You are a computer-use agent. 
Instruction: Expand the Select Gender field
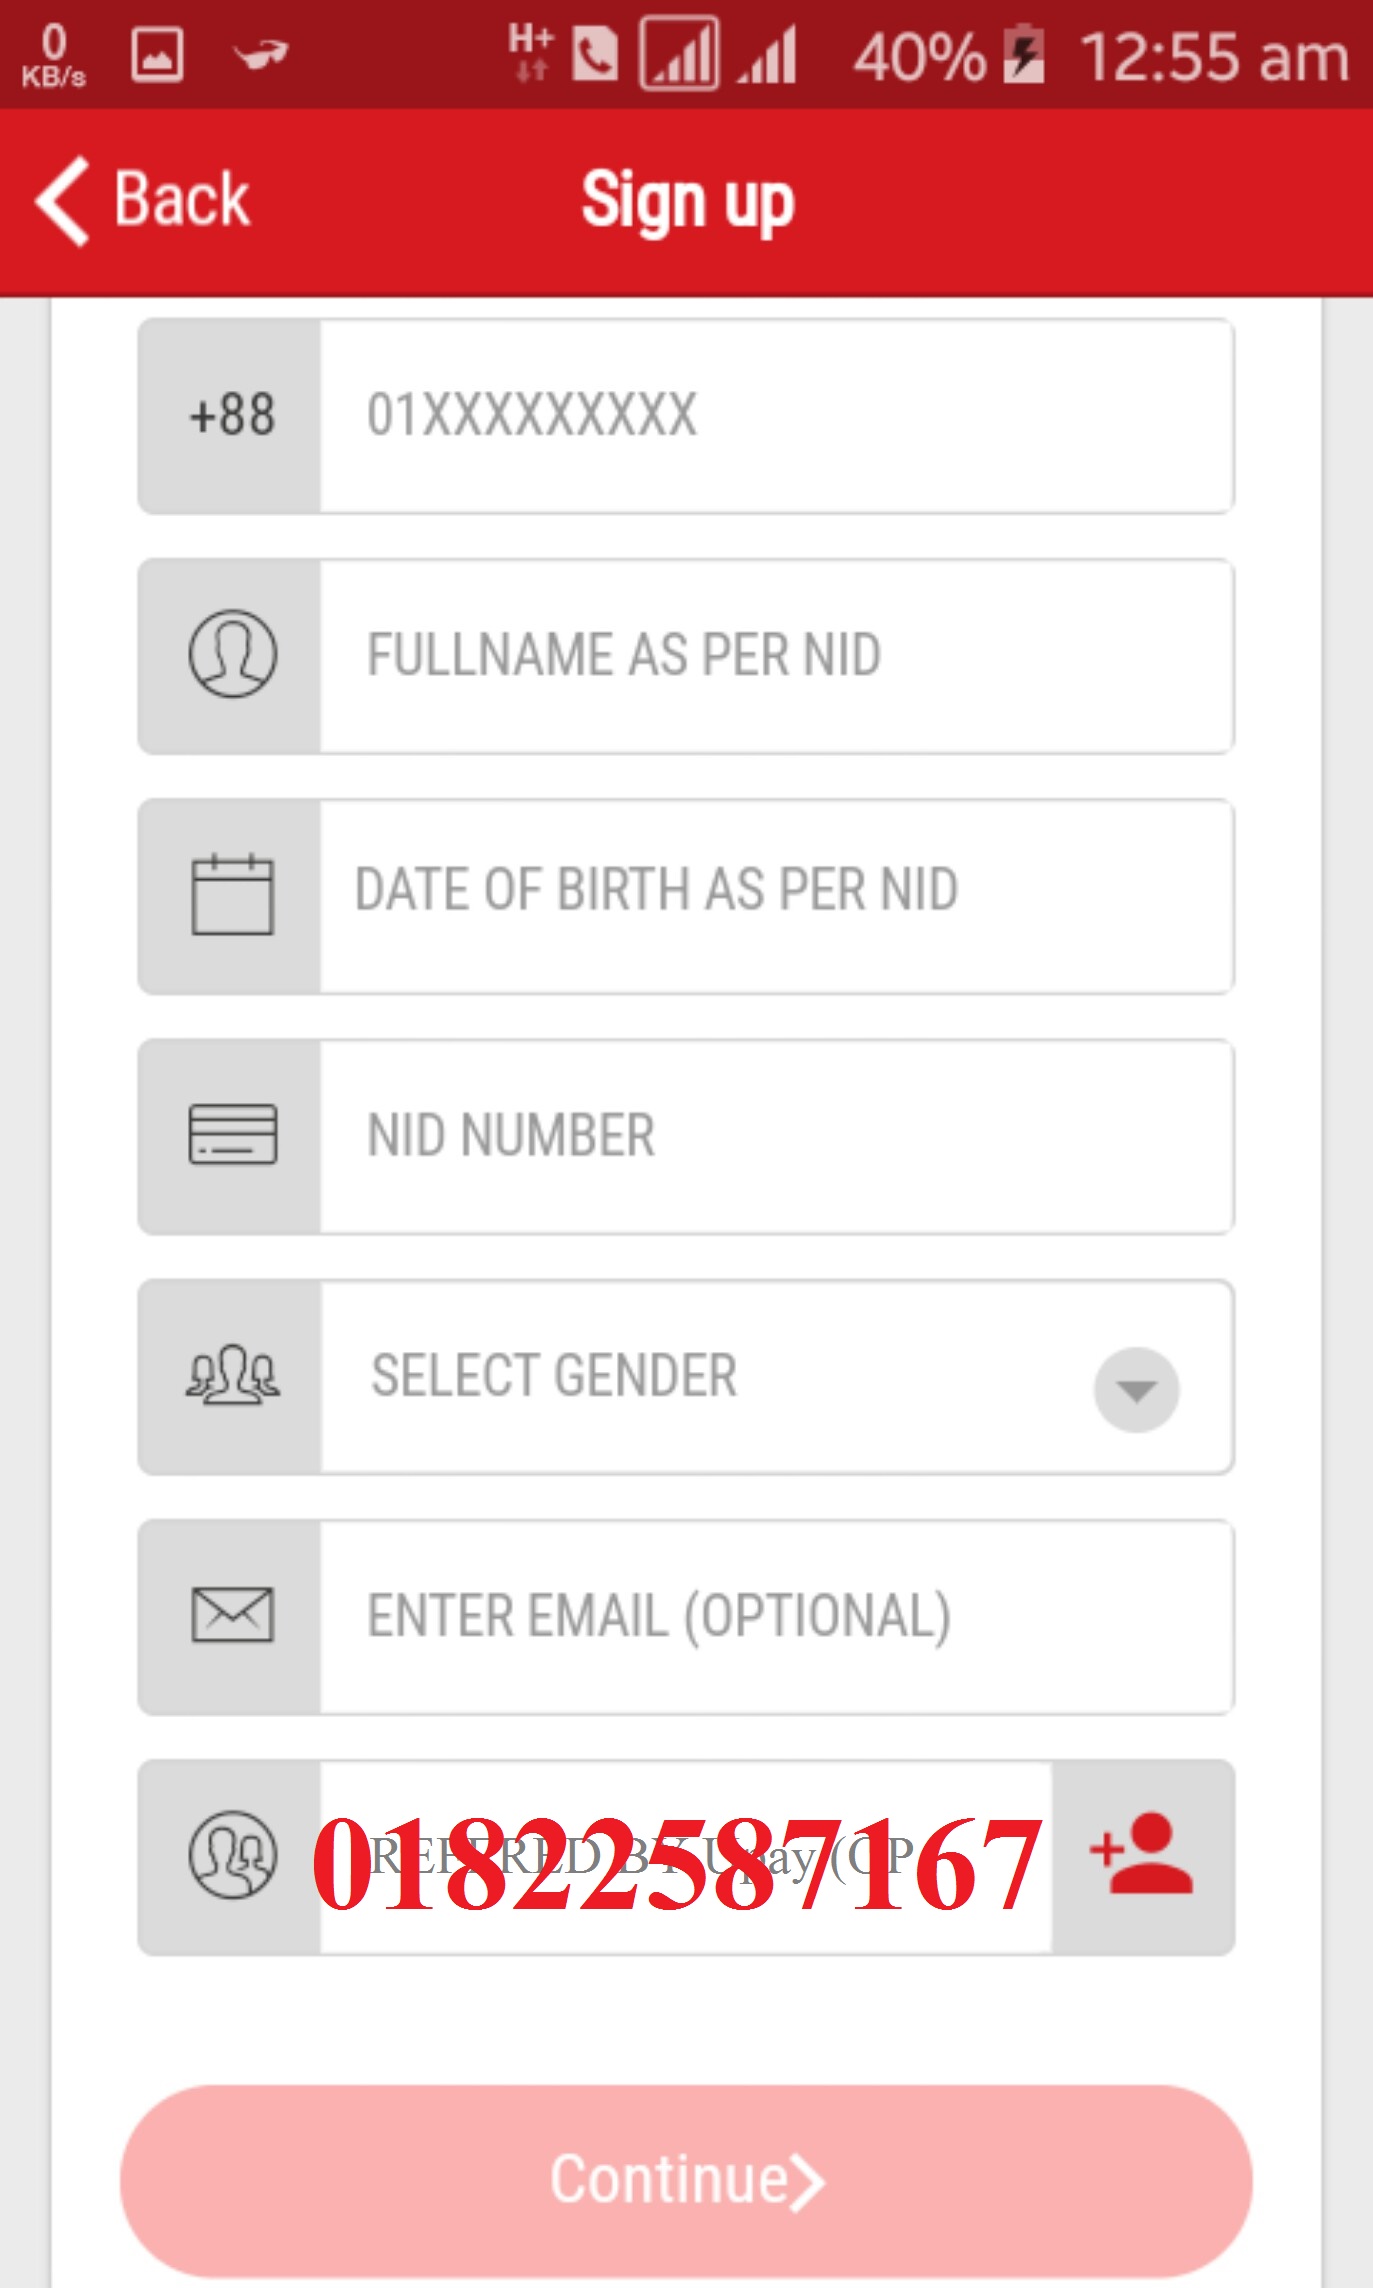[700, 1376]
